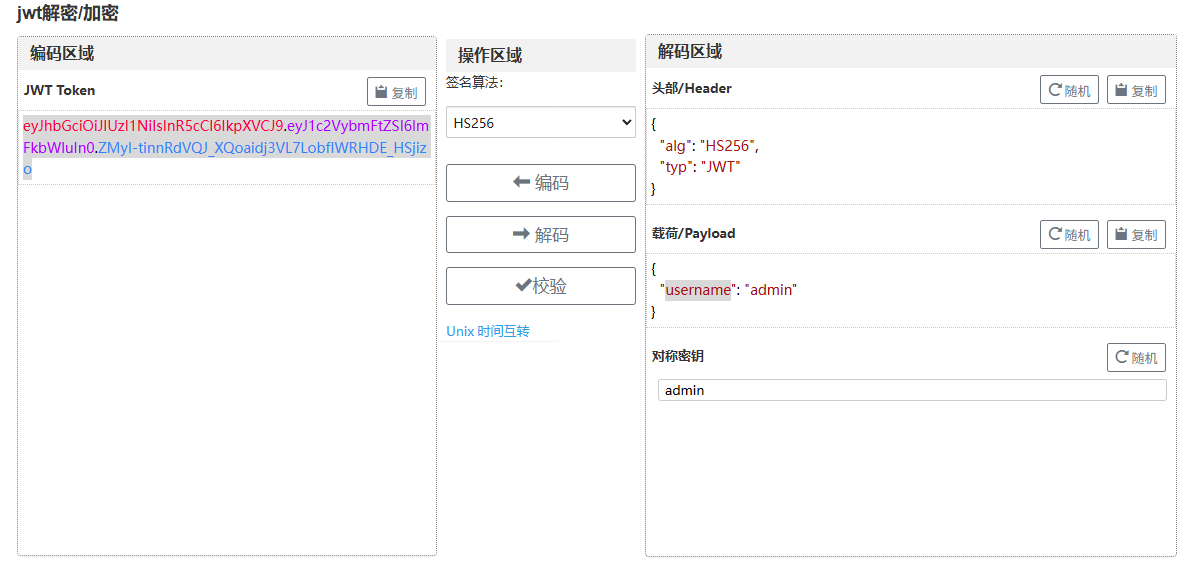This screenshot has height=563, width=1189.
Task: Click the "typ": "JWT" header line
Action: [700, 167]
